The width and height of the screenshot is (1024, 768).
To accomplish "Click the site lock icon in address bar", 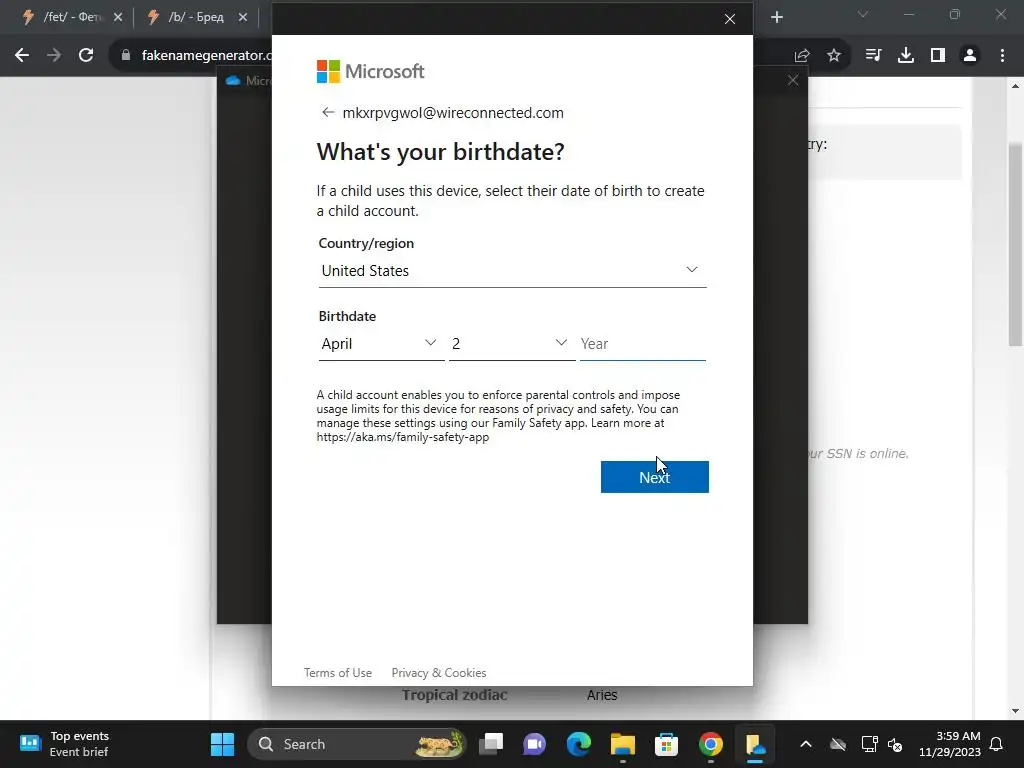I will coord(126,55).
